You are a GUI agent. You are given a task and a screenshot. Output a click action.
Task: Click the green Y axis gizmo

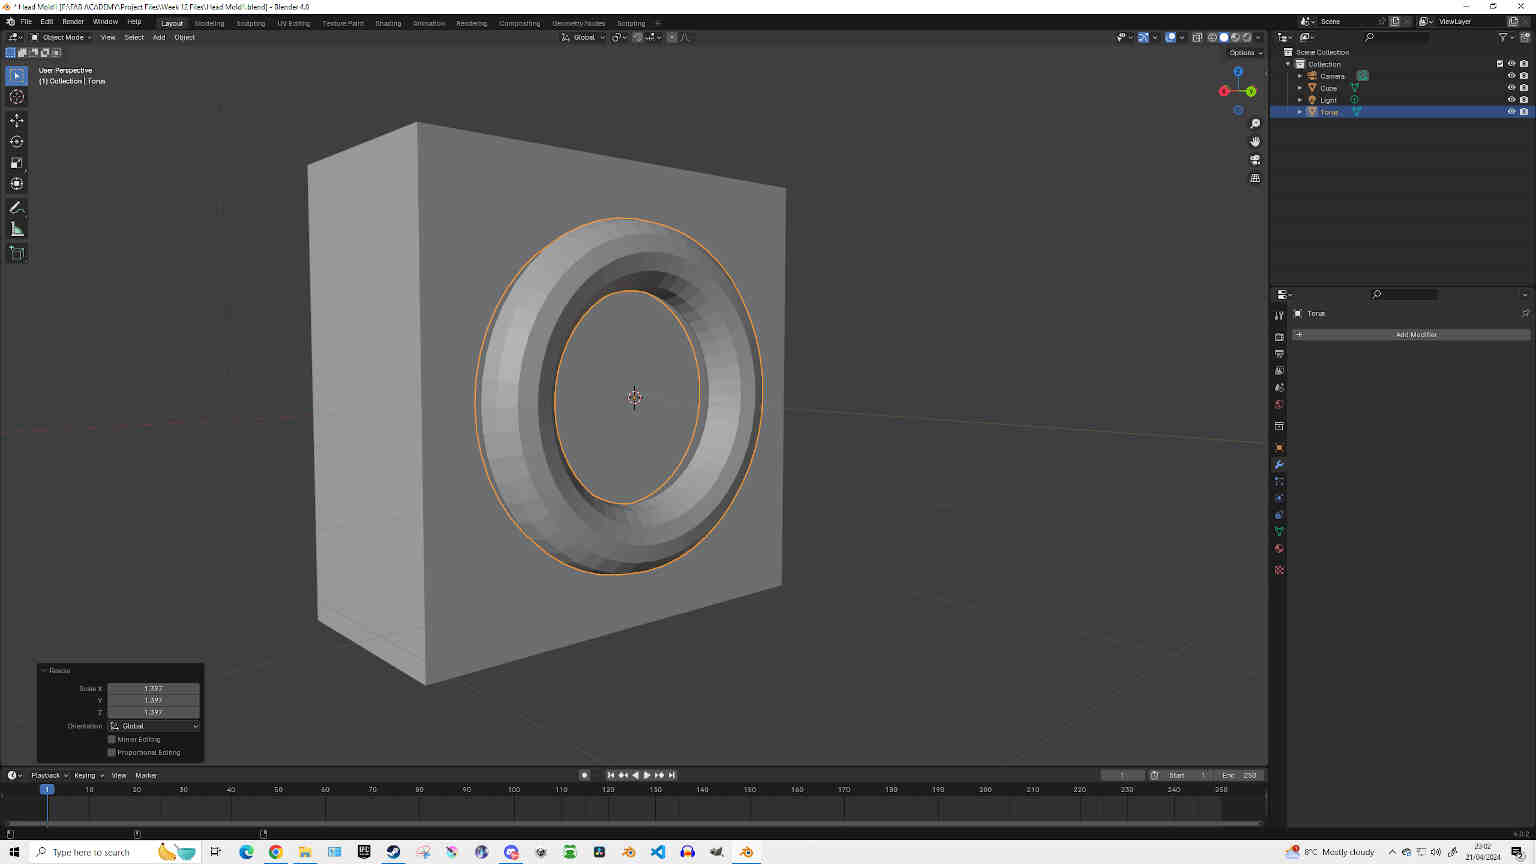1250,92
